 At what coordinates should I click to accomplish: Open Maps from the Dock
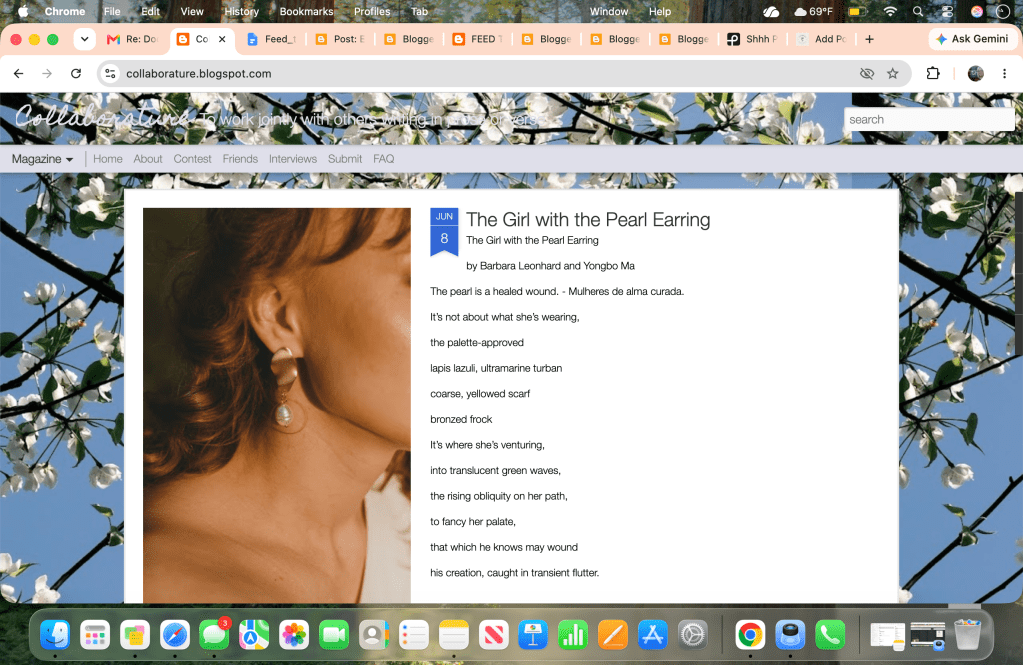coord(254,634)
